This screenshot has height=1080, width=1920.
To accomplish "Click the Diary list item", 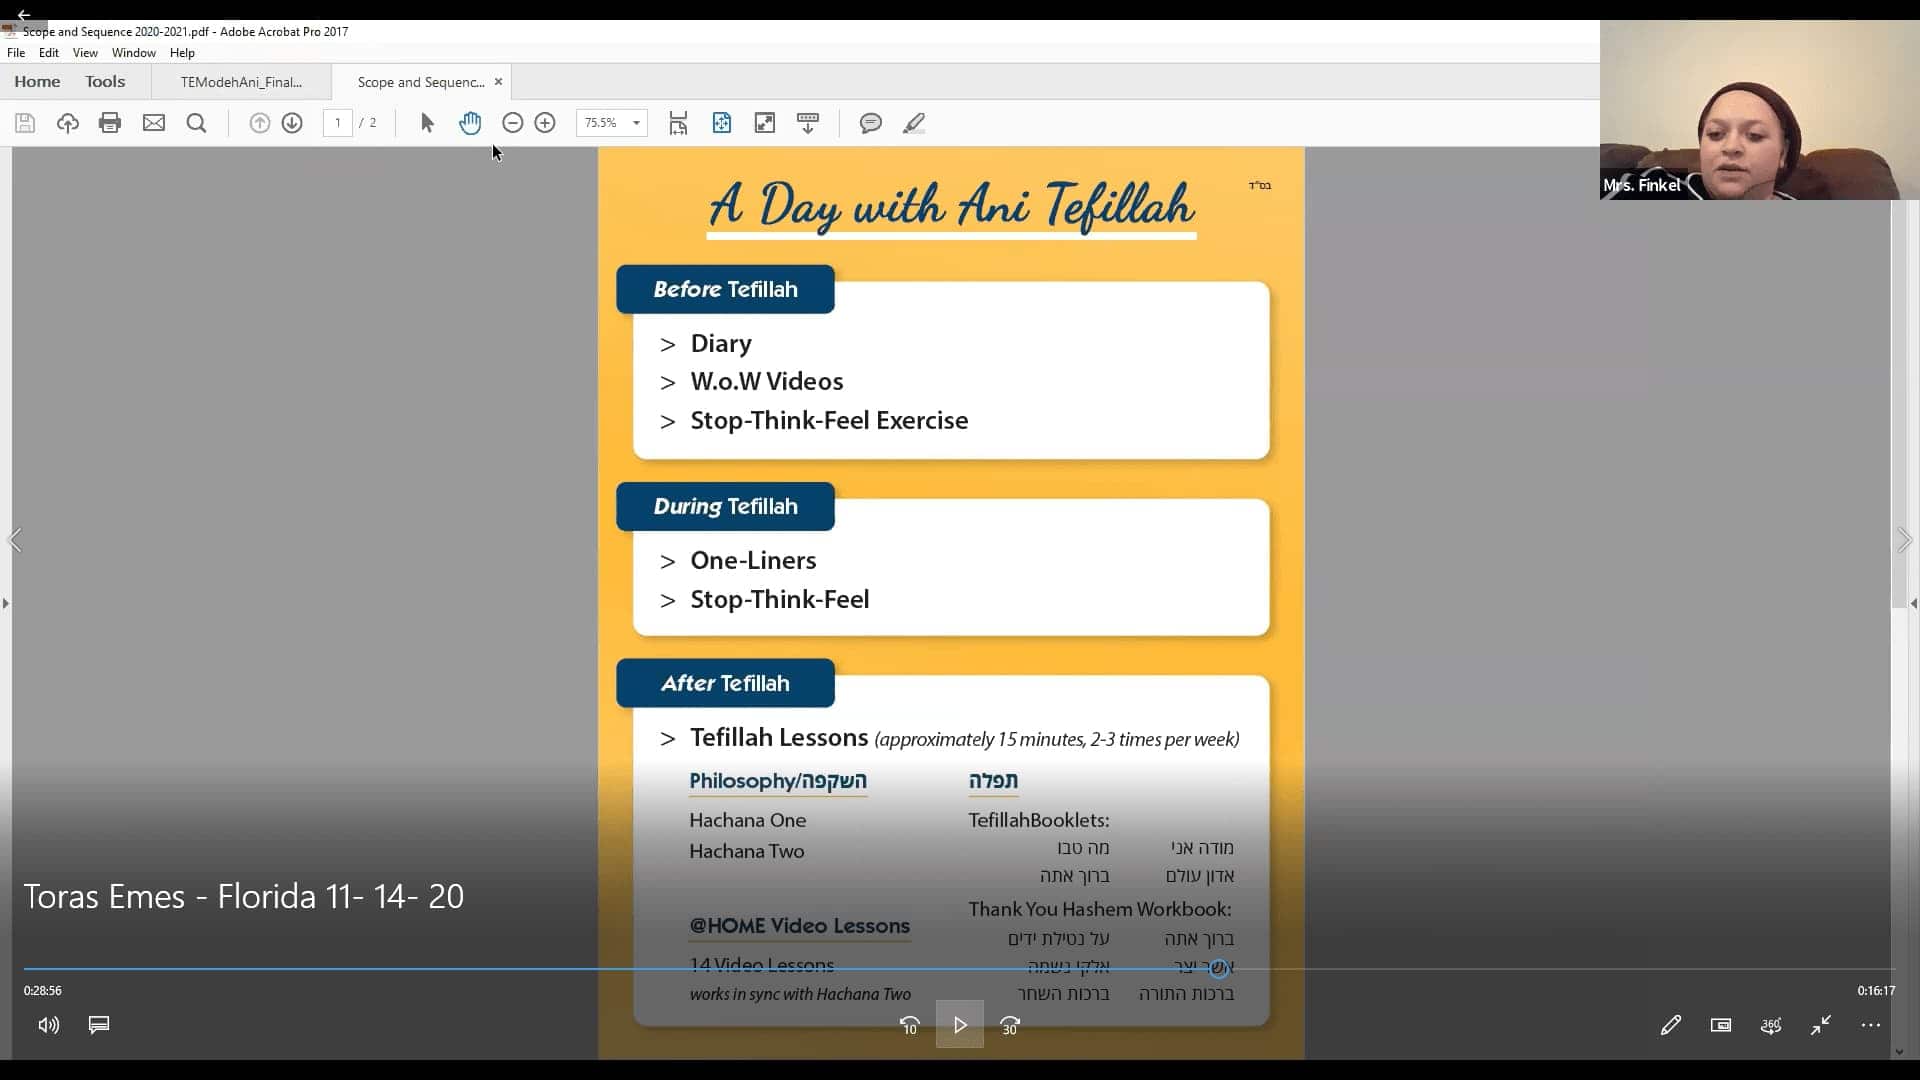I will (x=720, y=344).
